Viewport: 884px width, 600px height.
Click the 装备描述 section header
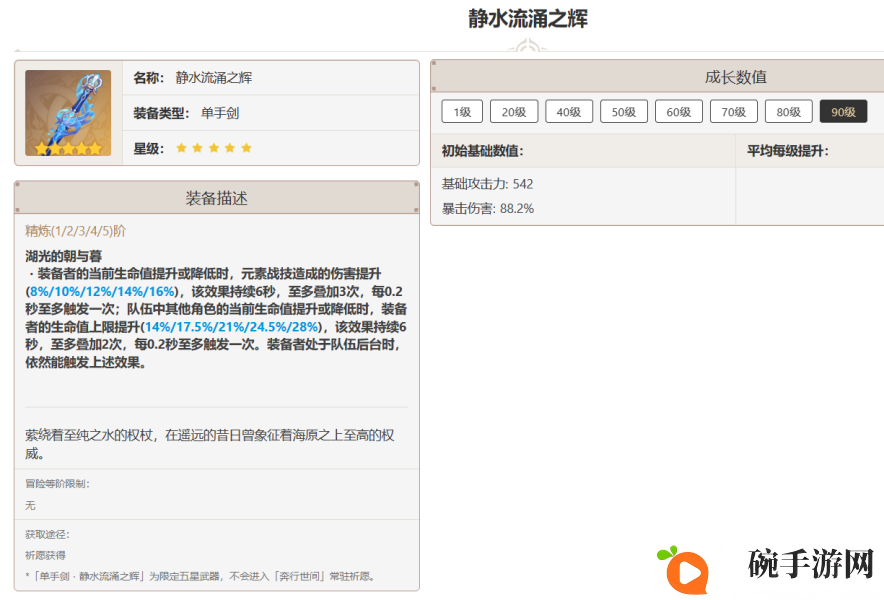point(217,198)
